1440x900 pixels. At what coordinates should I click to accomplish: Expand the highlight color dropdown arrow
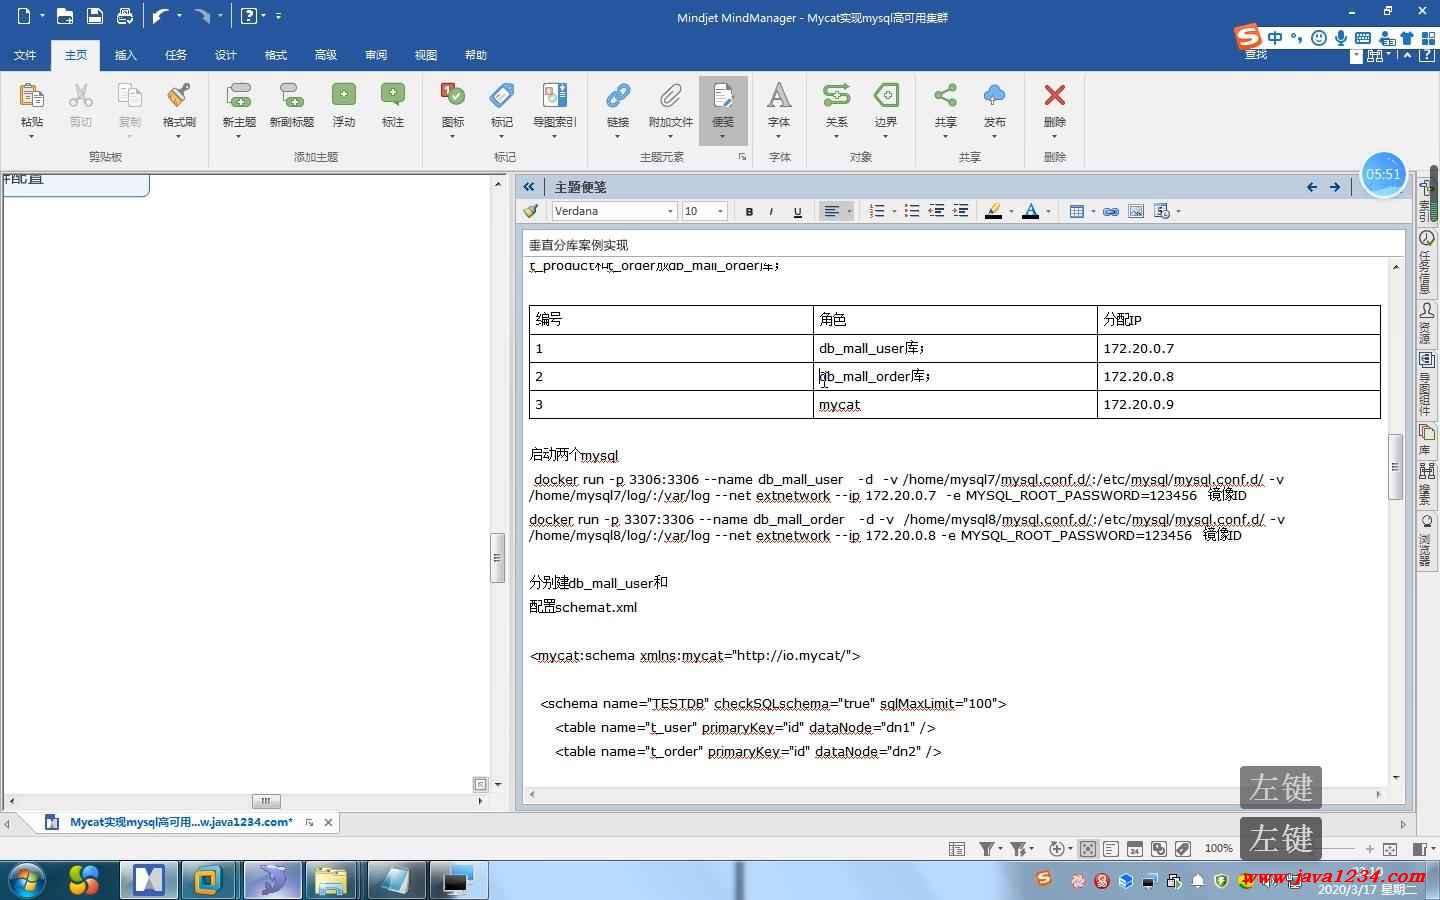point(1011,211)
